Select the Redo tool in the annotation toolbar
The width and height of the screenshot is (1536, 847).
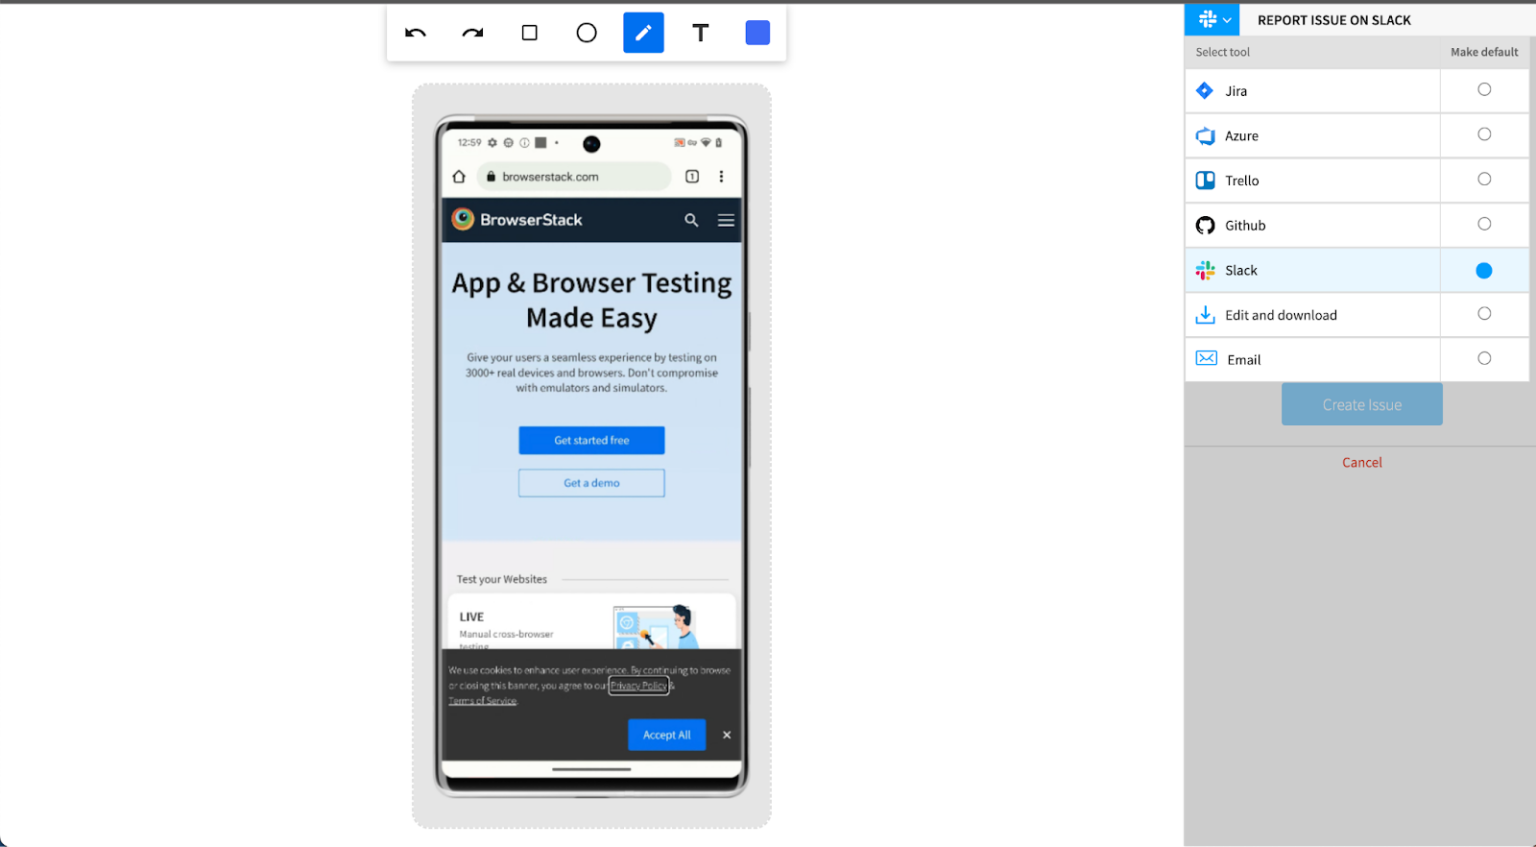471,32
